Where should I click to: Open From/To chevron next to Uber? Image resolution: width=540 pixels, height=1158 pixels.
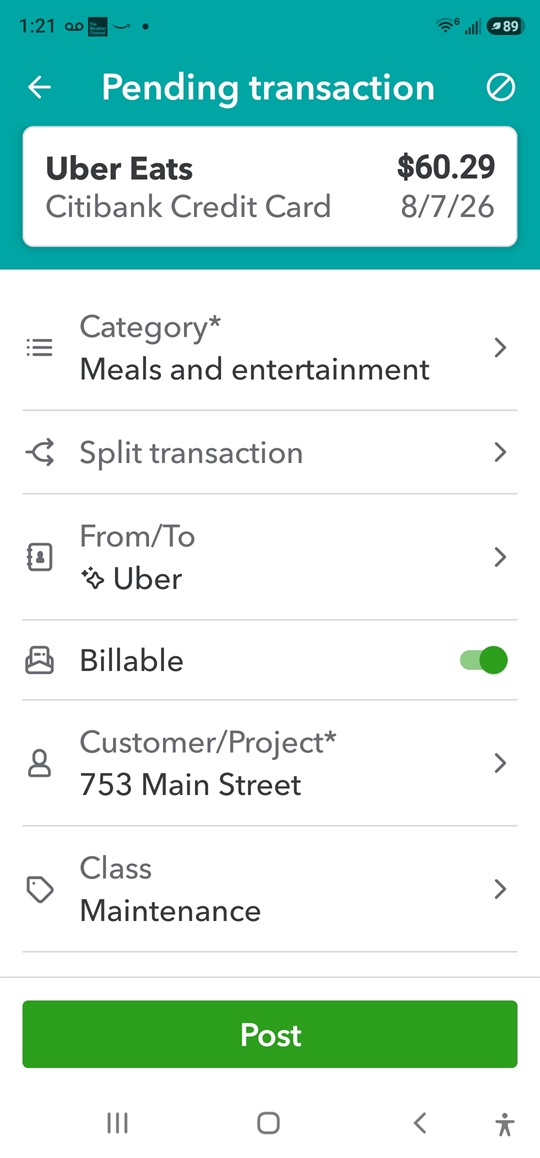500,558
